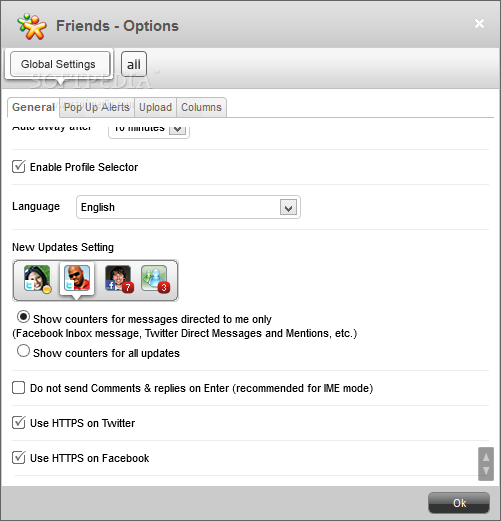Select the second Twitter profile with sunglasses
The height and width of the screenshot is (521, 501).
pyautogui.click(x=77, y=278)
